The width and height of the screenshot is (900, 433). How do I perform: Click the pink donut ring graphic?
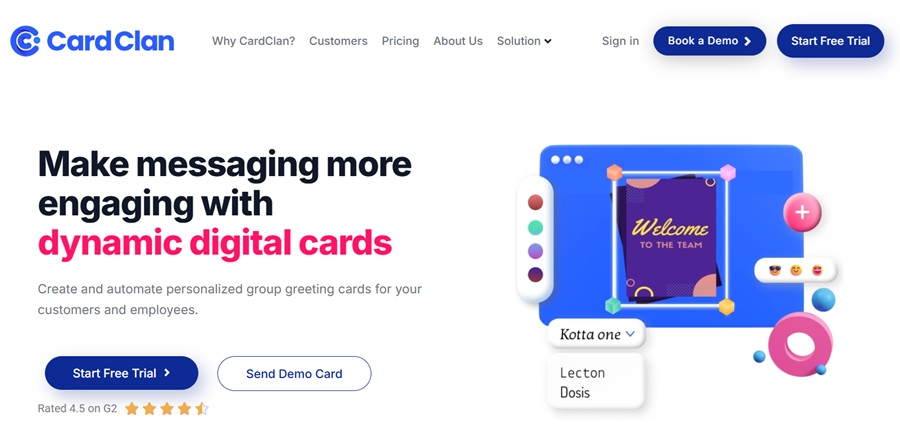pyautogui.click(x=800, y=345)
